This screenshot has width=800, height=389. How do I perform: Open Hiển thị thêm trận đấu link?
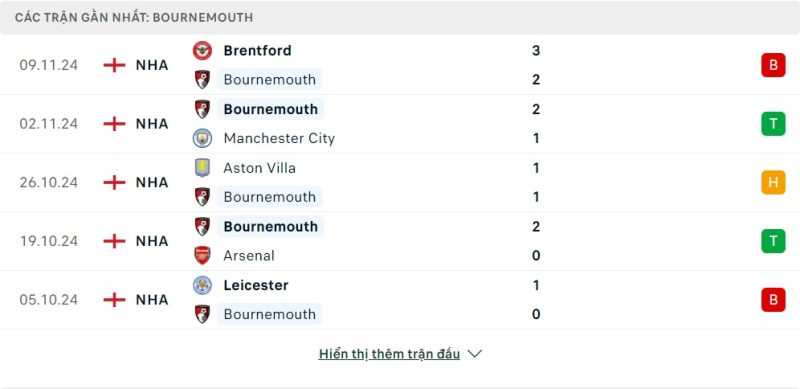coord(389,354)
